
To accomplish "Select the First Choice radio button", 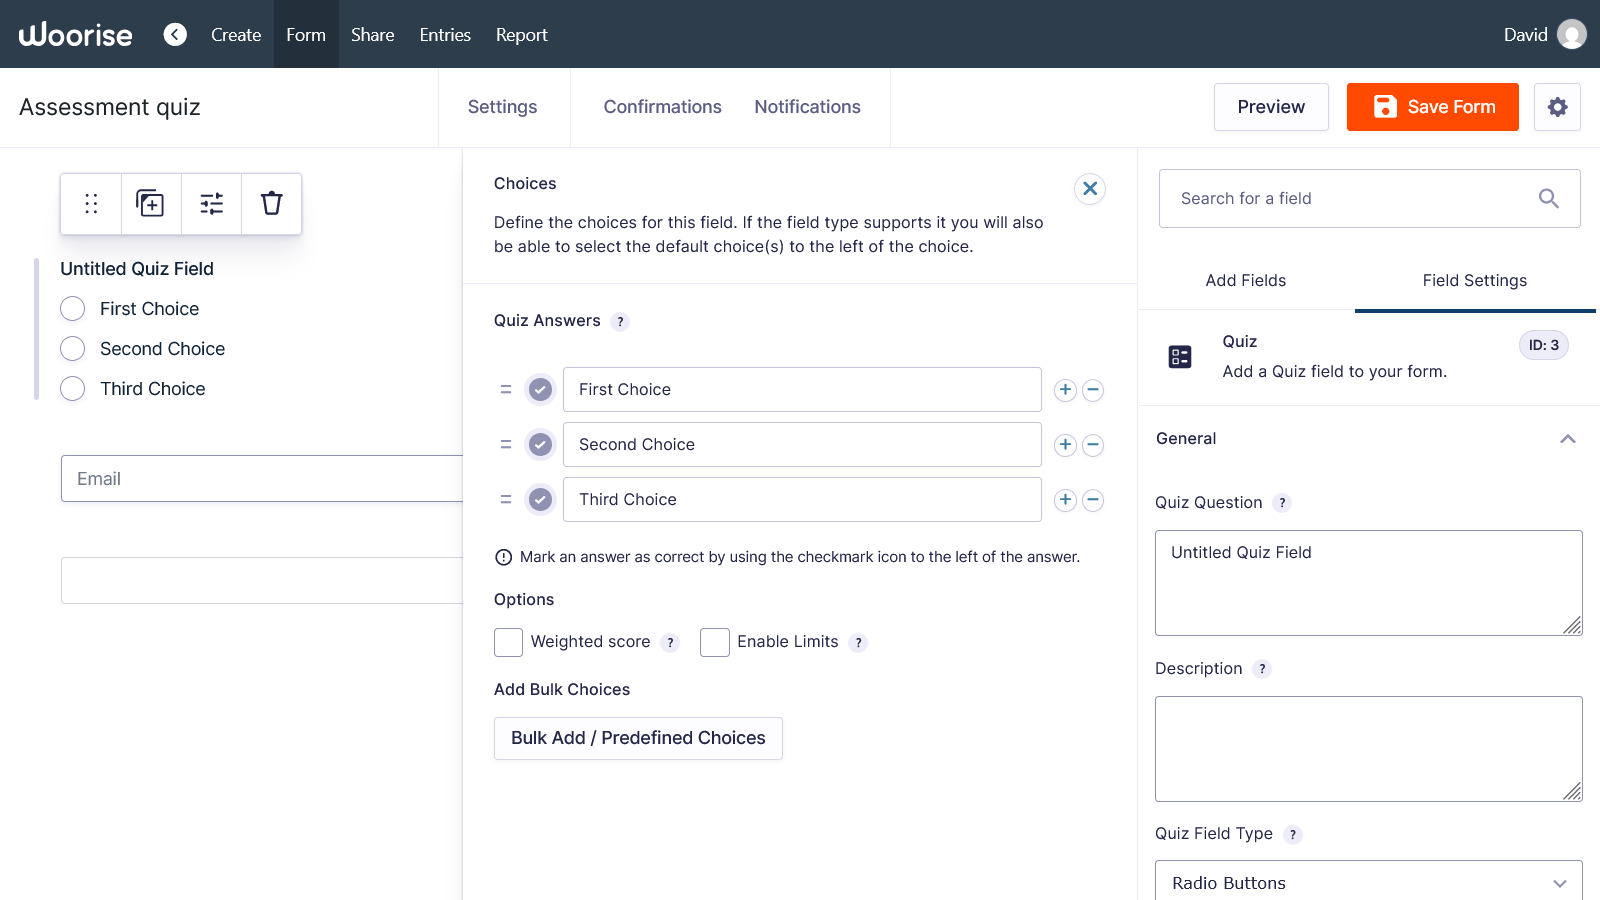I will tap(73, 309).
